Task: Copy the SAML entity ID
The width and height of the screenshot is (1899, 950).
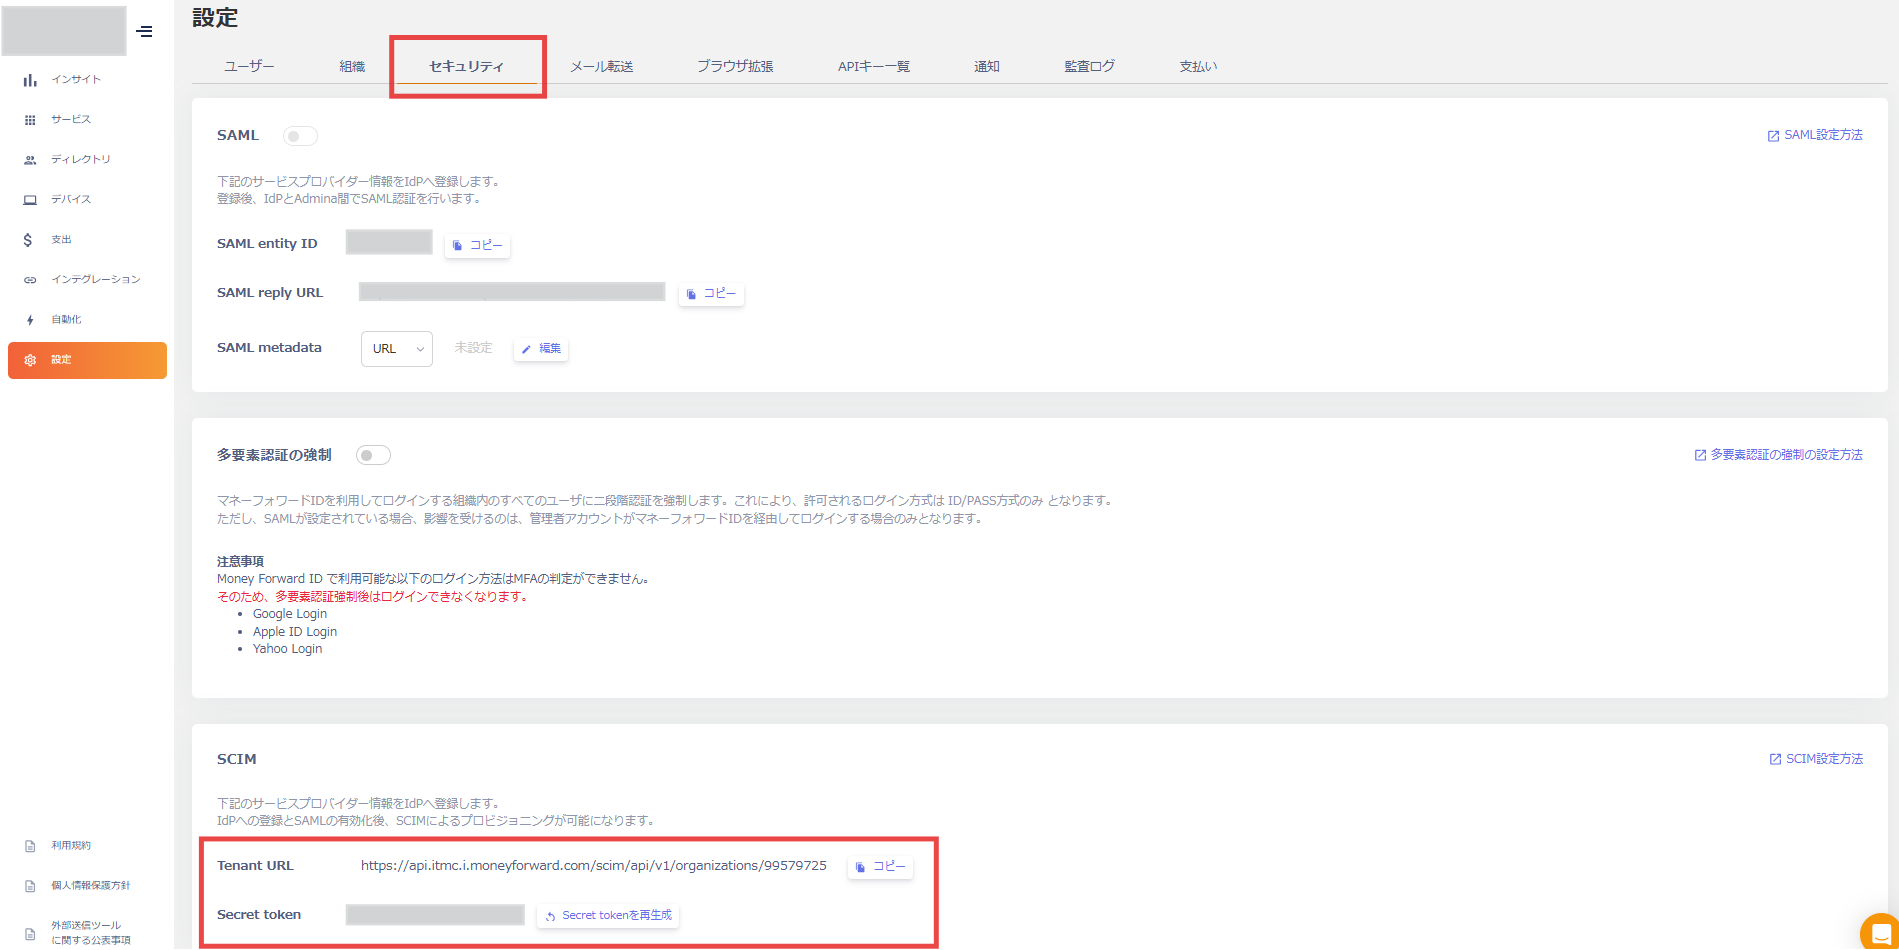Action: [477, 245]
